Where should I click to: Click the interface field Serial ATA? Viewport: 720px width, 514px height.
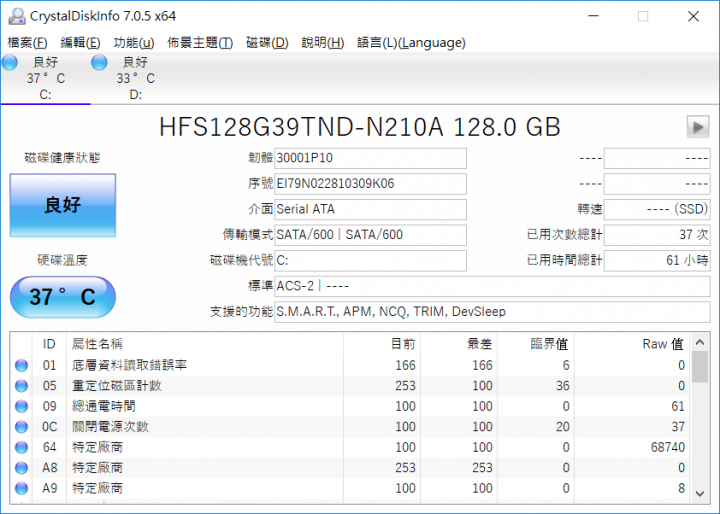pos(370,209)
